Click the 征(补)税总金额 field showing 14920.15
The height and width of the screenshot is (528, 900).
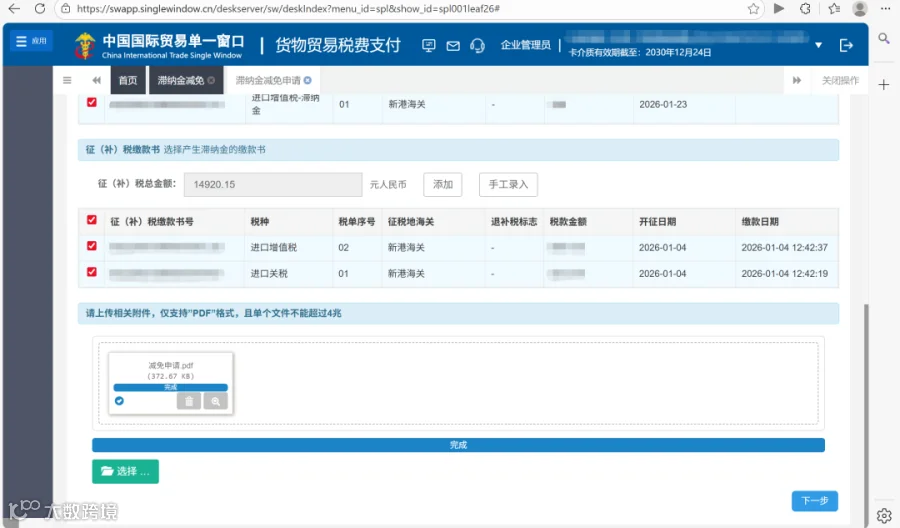coord(273,184)
